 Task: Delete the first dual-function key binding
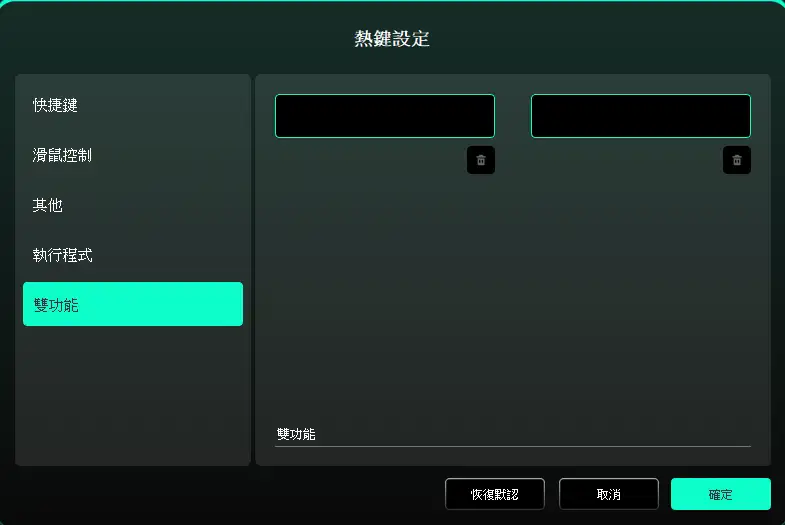pyautogui.click(x=481, y=160)
